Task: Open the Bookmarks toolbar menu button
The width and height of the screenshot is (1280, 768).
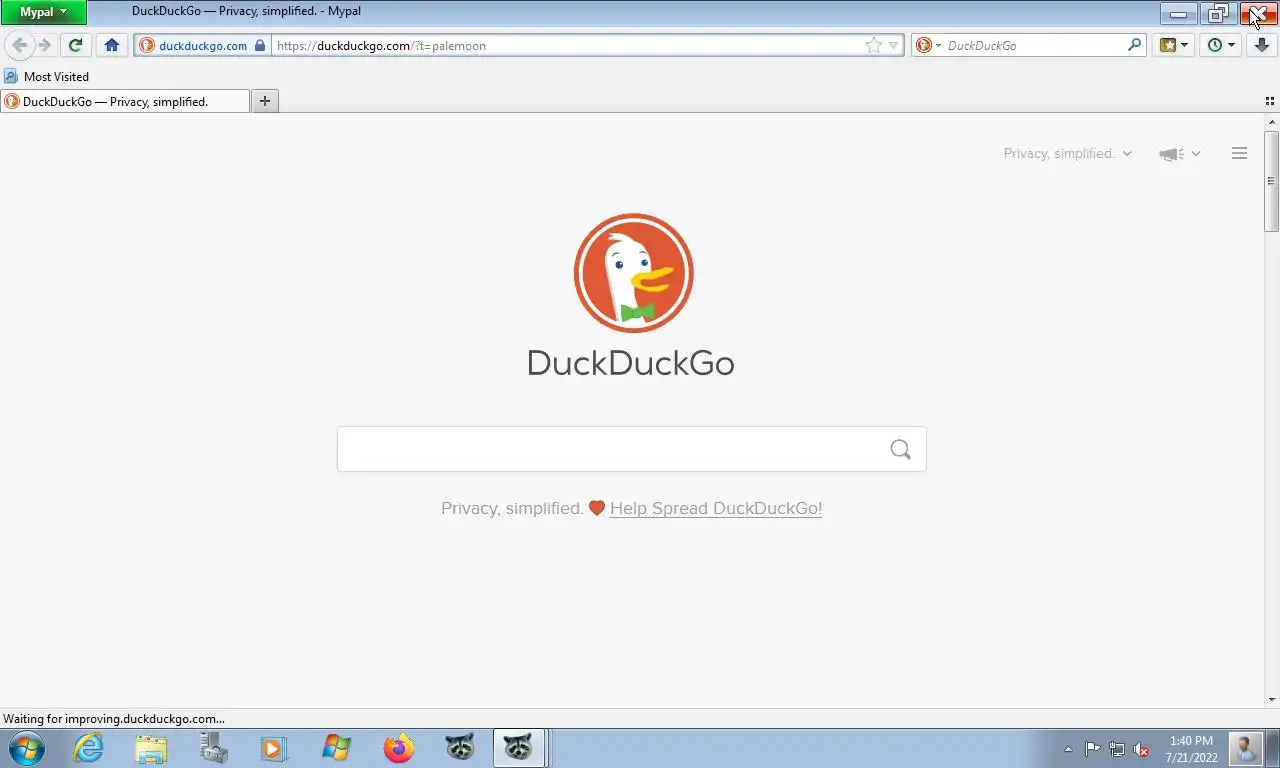Action: click(x=1174, y=45)
